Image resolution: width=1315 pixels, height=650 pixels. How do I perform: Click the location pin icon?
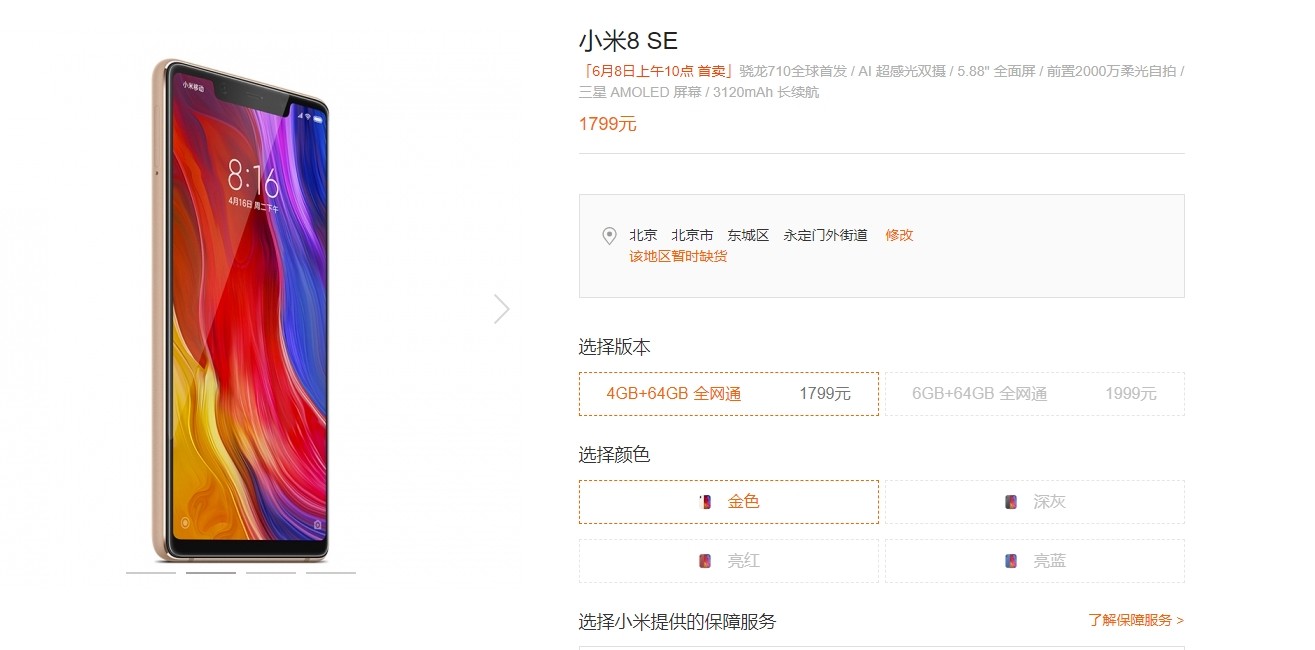(x=609, y=236)
